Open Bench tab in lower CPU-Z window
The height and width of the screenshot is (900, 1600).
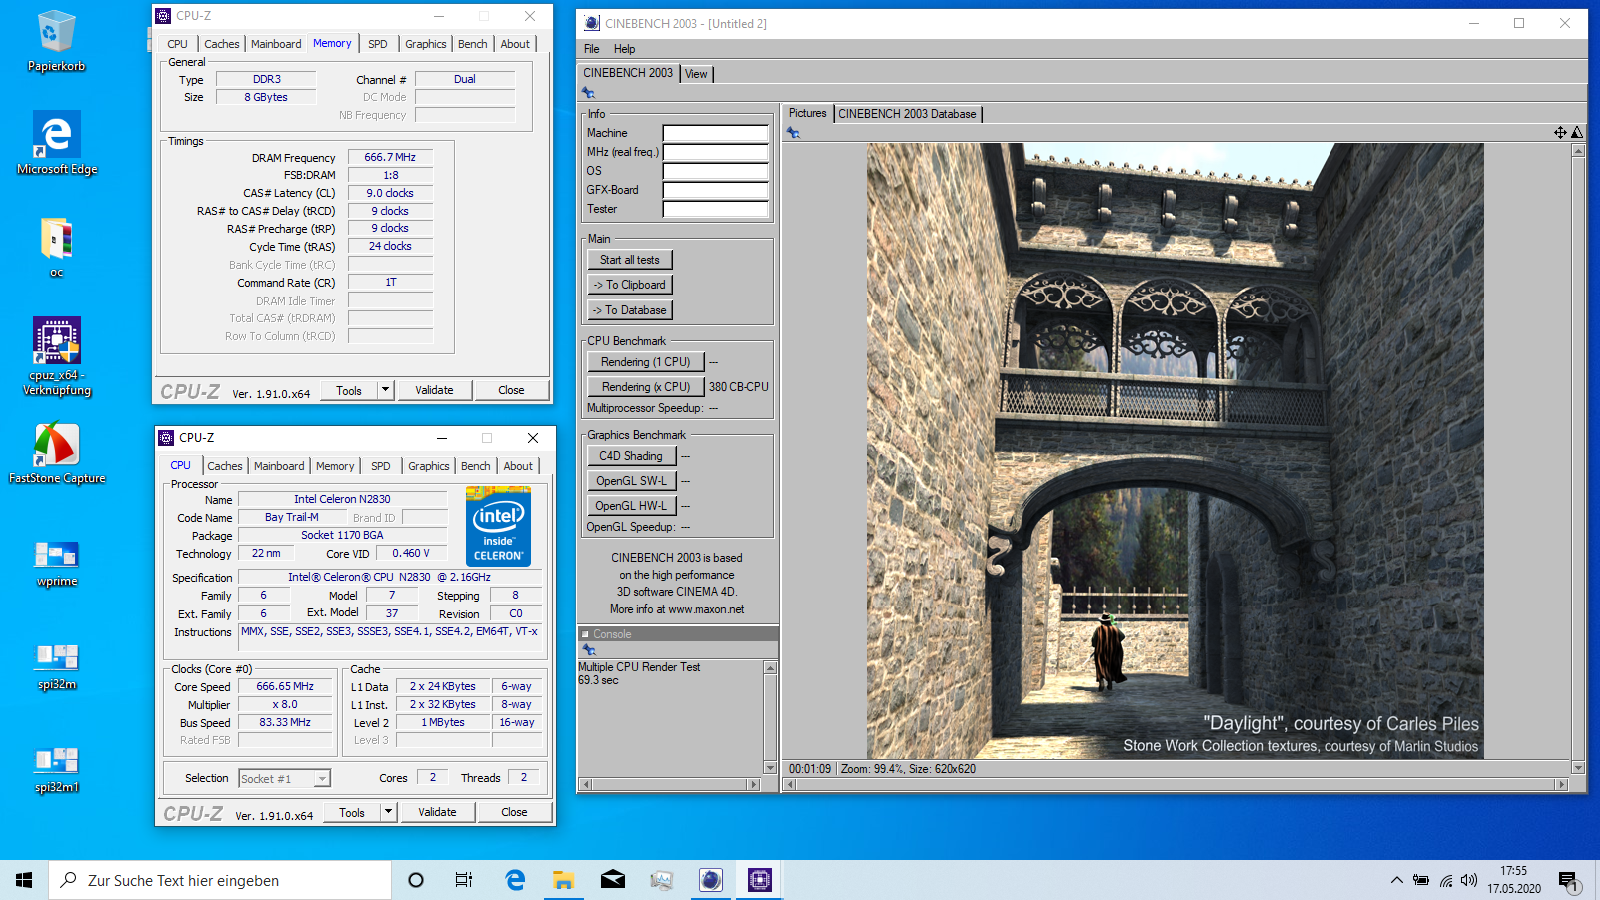[476, 466]
